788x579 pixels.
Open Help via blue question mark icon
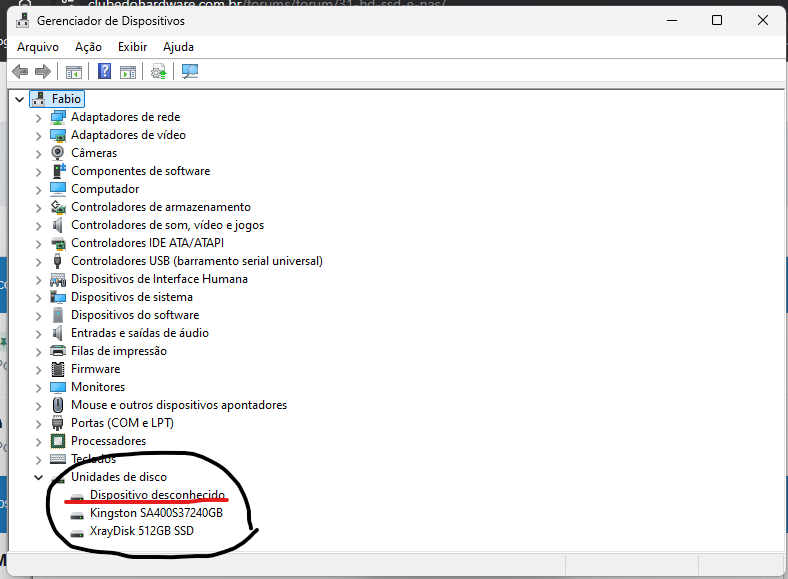click(x=104, y=71)
